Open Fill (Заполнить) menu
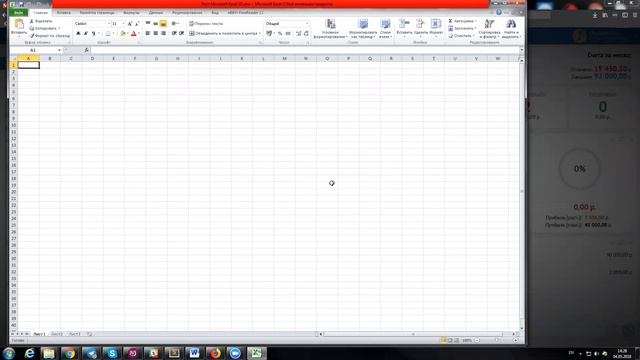 (462, 28)
